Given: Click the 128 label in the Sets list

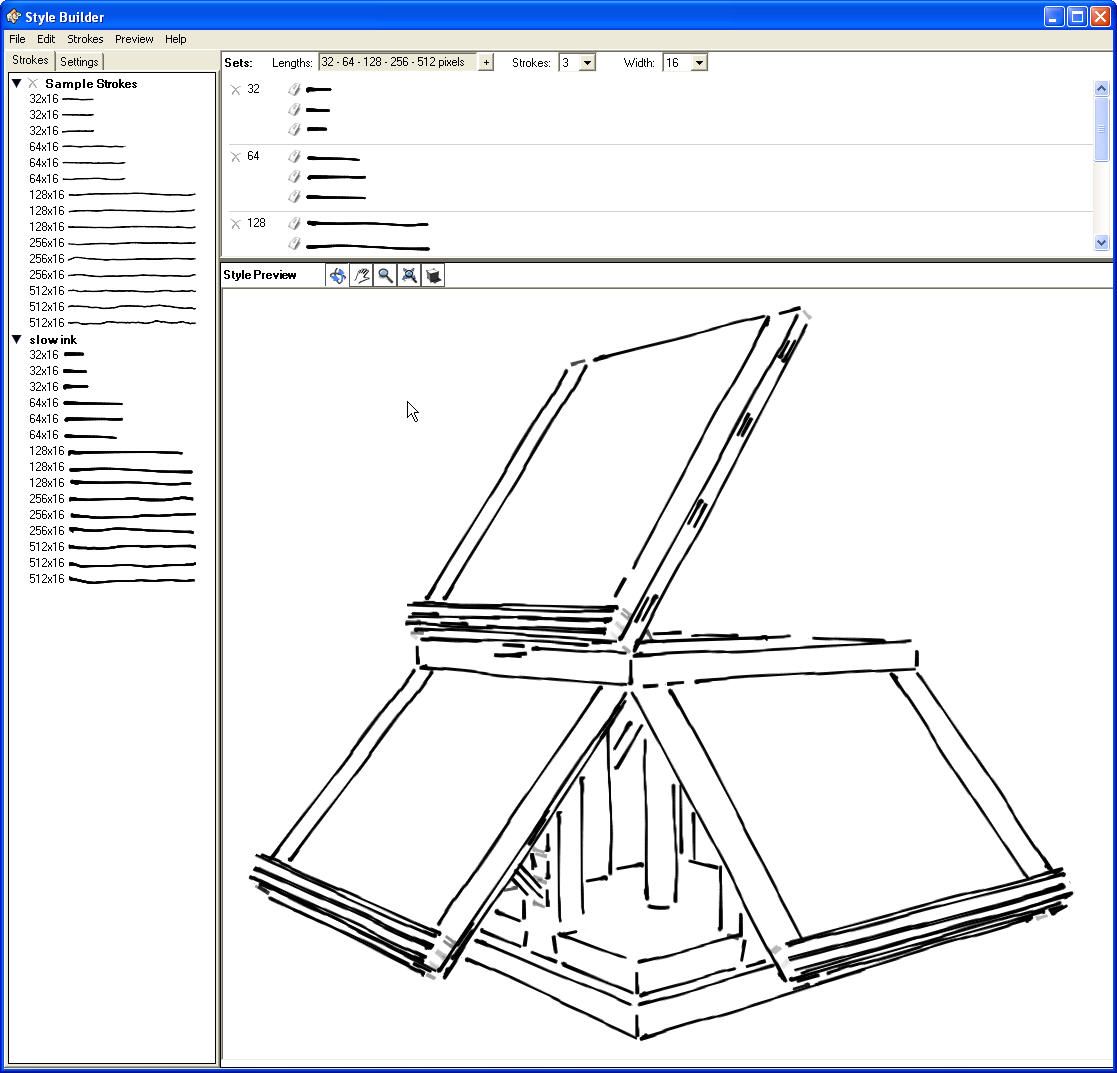Looking at the screenshot, I should (256, 223).
